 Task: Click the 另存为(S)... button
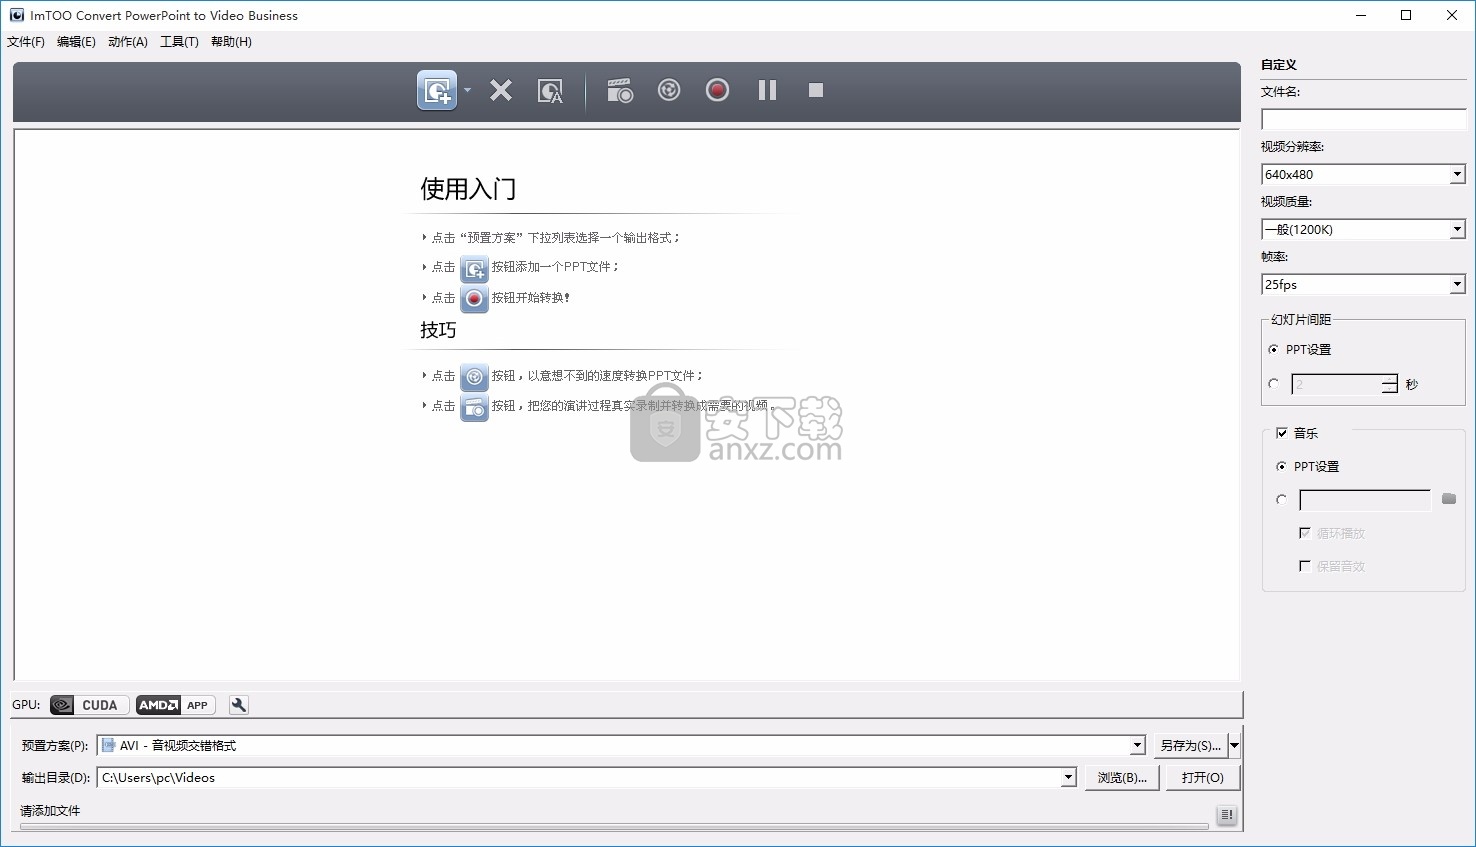[1190, 746]
